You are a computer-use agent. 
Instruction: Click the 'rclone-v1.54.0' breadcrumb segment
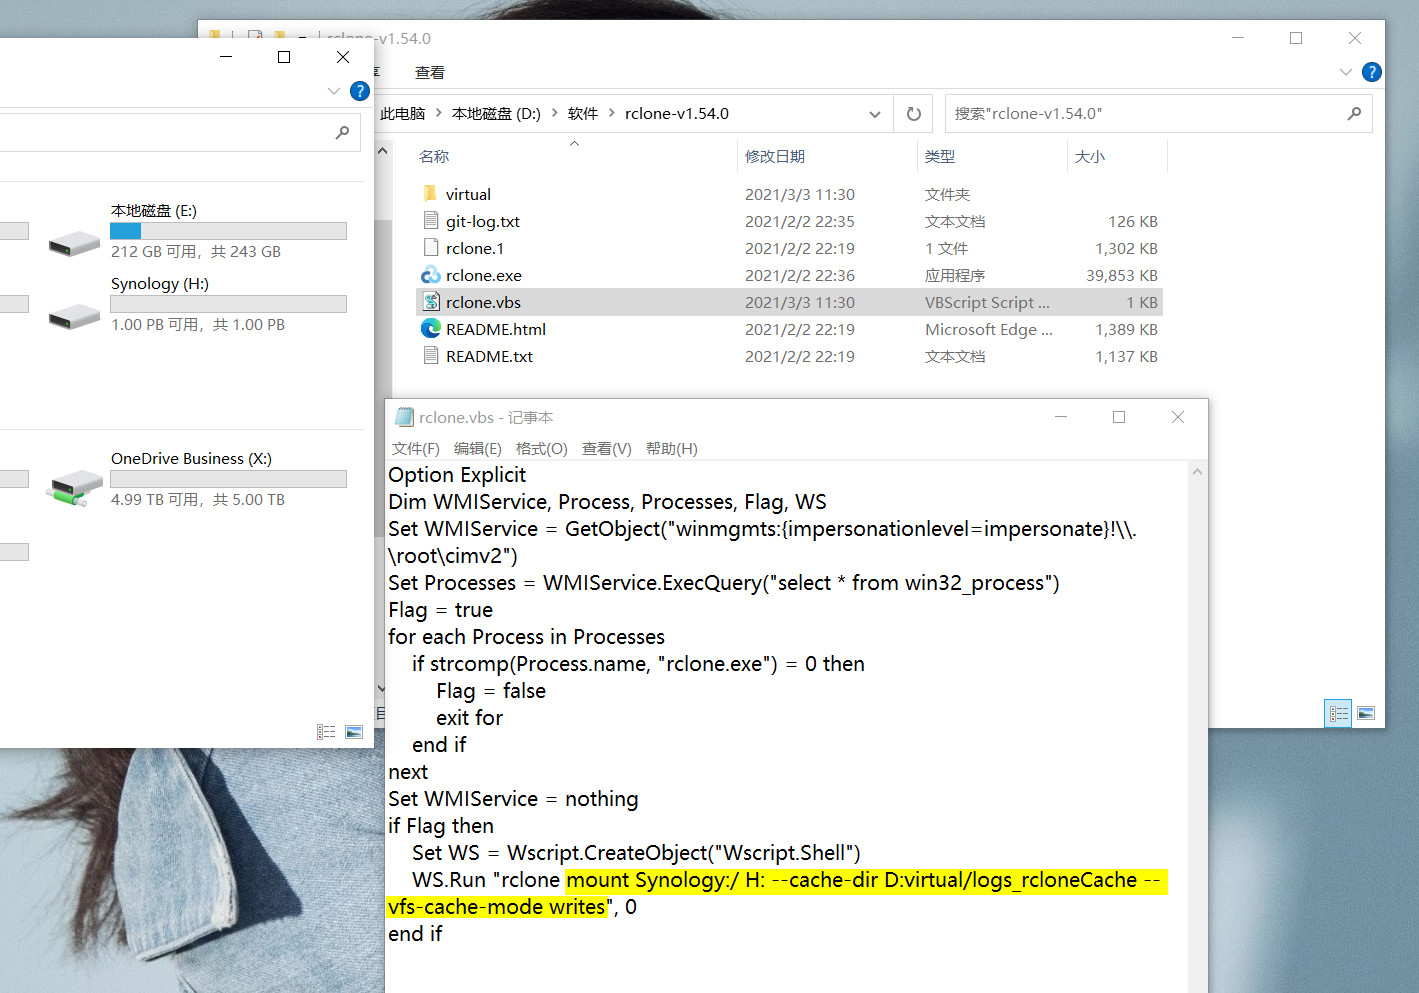pos(677,114)
